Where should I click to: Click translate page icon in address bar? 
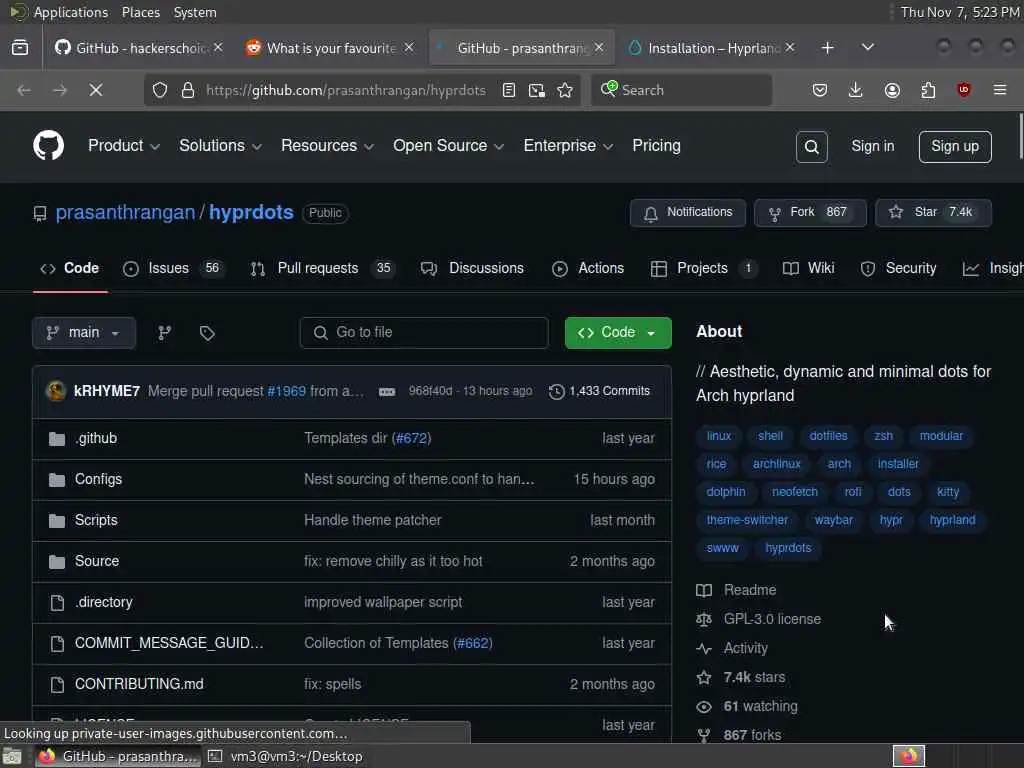[537, 90]
